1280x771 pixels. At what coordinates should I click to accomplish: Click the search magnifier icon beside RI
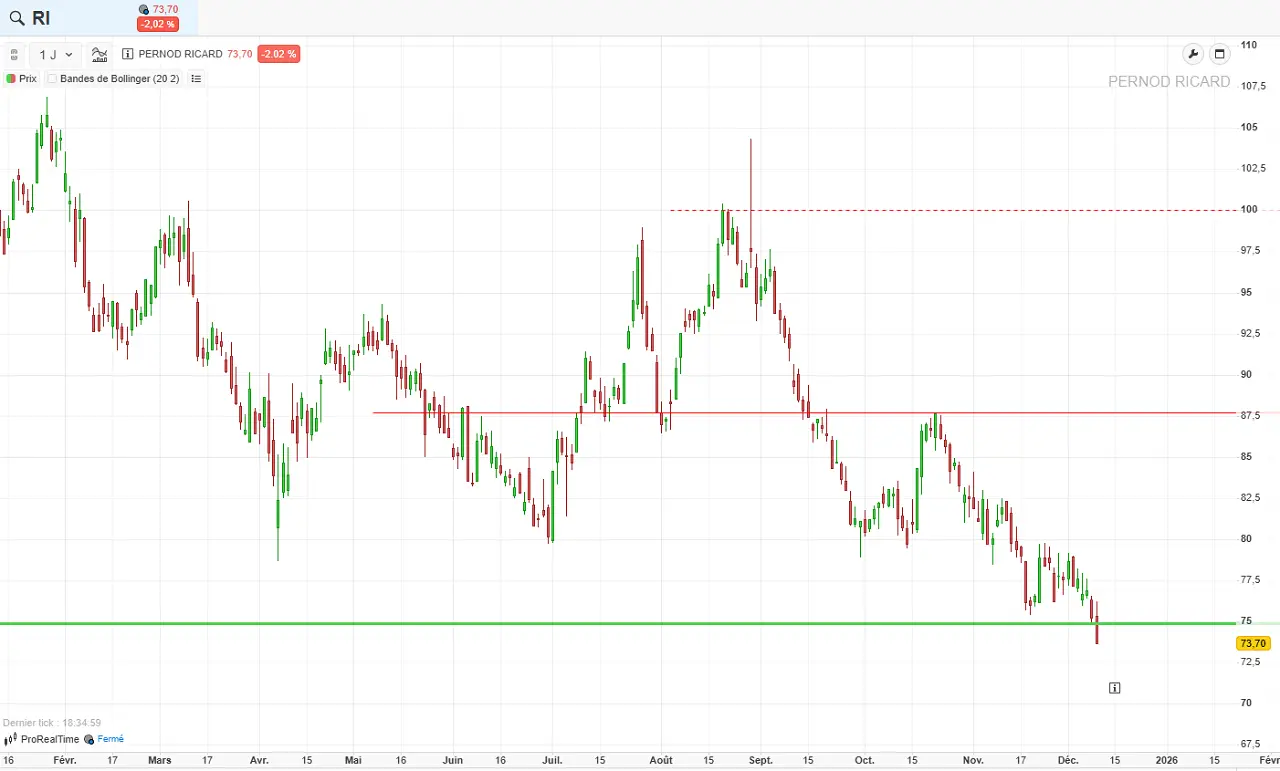pos(16,18)
